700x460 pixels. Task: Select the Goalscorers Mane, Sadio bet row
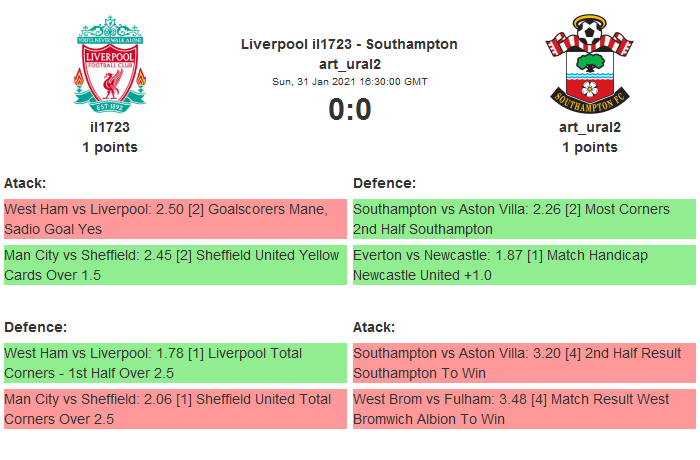(175, 219)
